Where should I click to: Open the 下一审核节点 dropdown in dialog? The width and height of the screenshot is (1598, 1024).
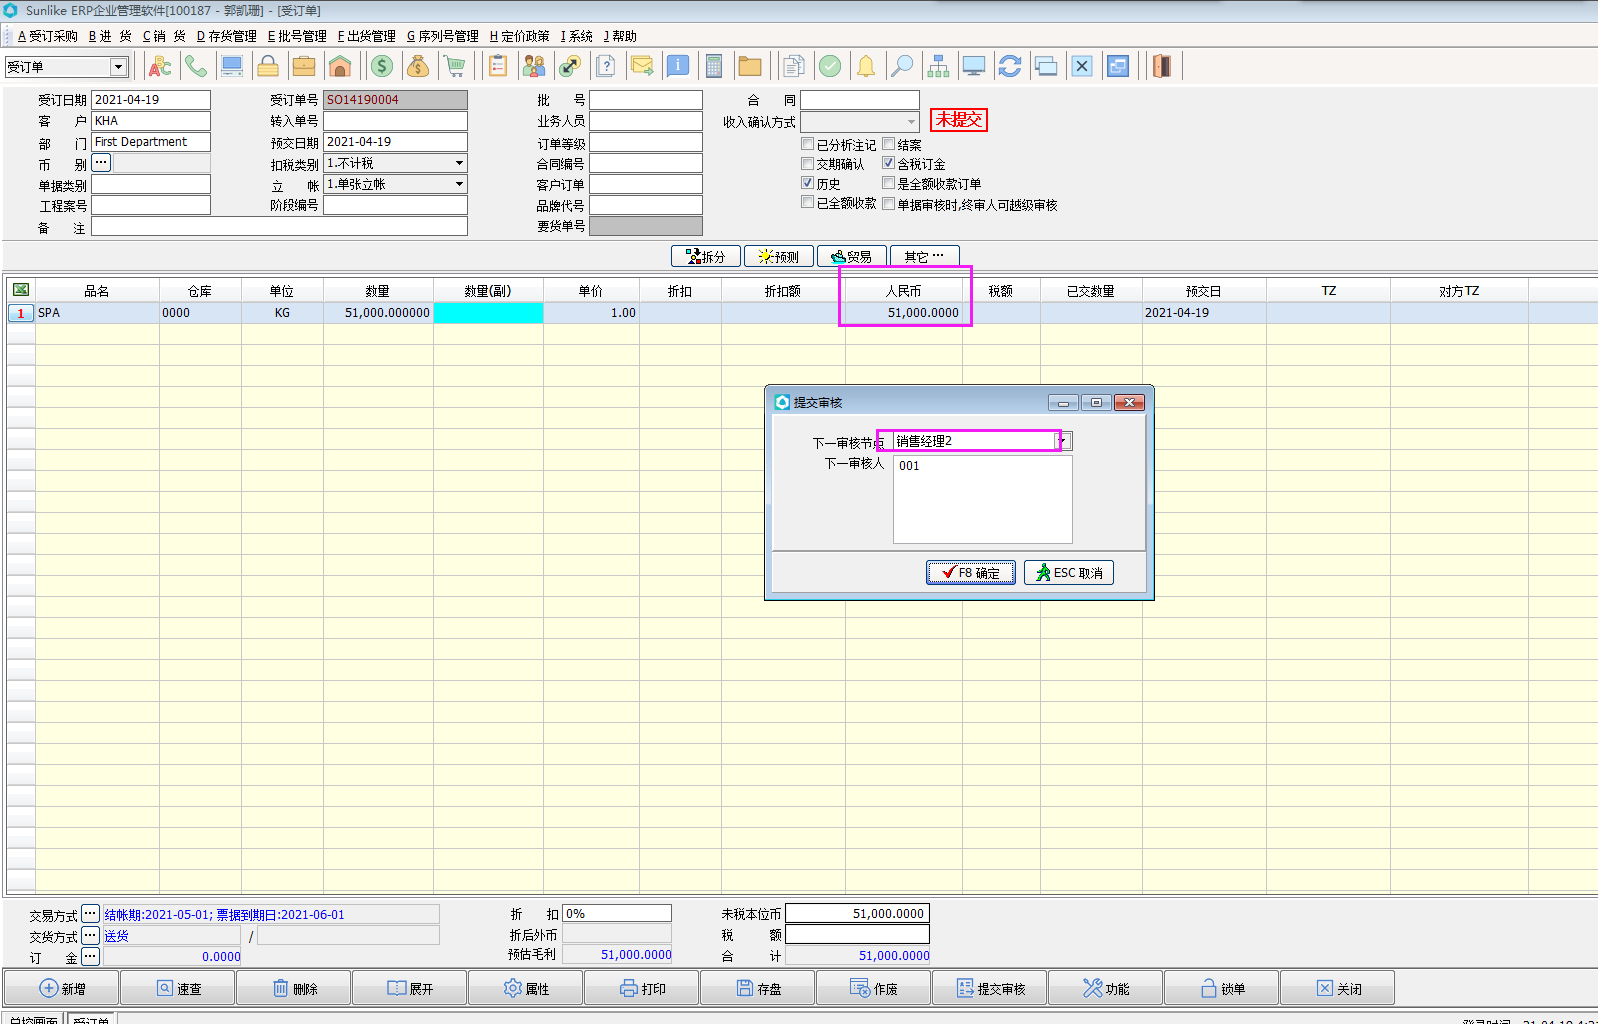(1064, 441)
